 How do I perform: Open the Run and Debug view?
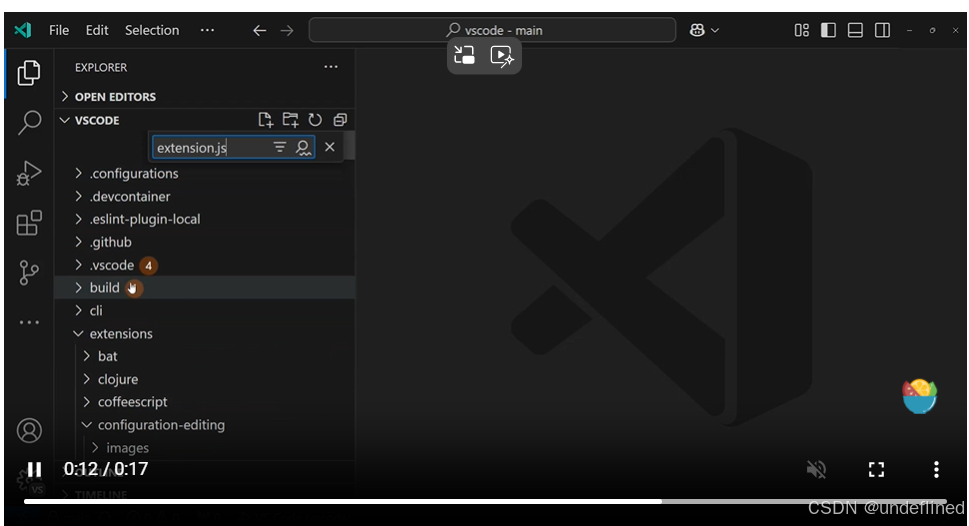(28, 173)
